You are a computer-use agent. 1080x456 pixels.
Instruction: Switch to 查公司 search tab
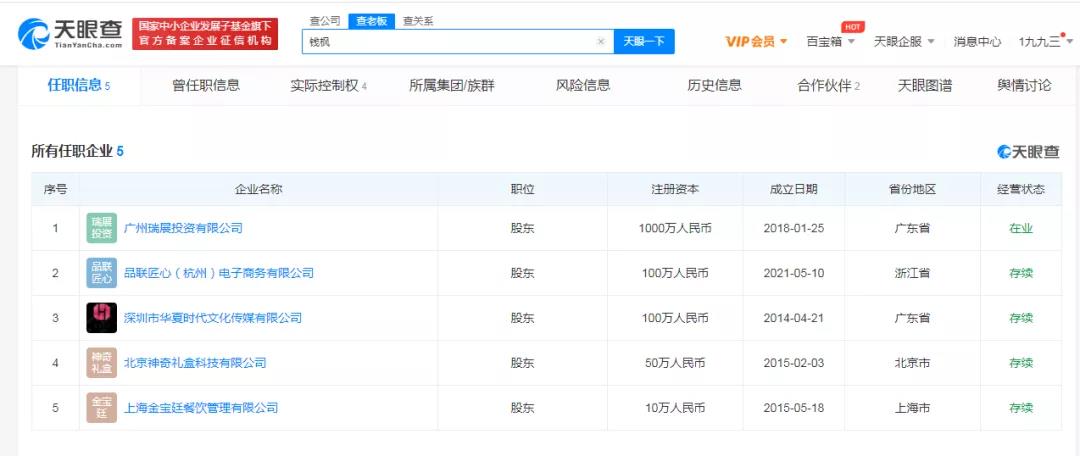(x=324, y=20)
